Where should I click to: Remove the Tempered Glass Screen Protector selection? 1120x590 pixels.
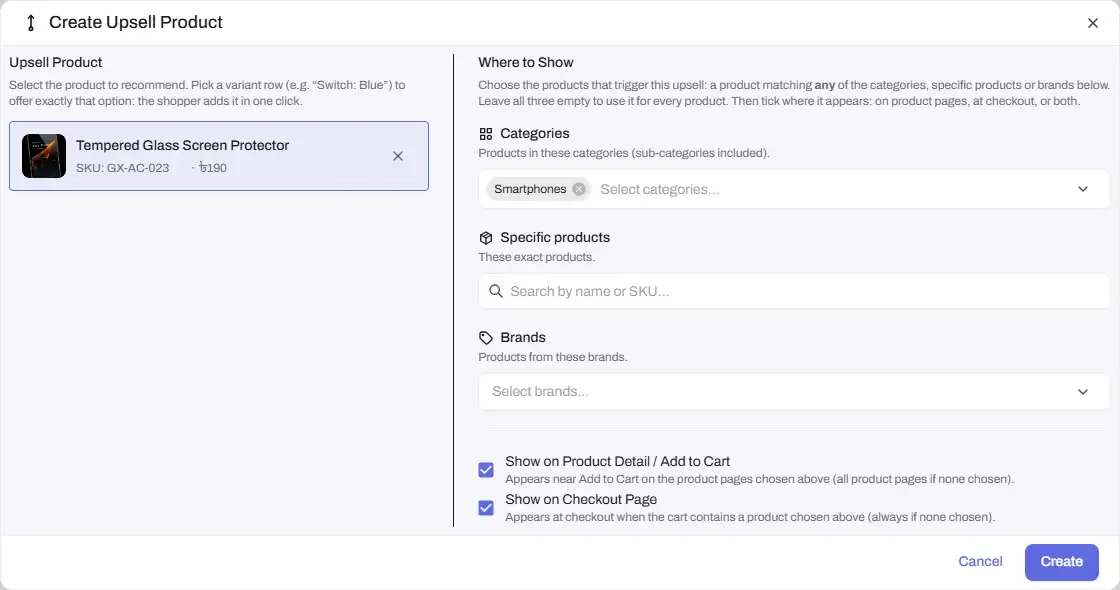(x=398, y=156)
